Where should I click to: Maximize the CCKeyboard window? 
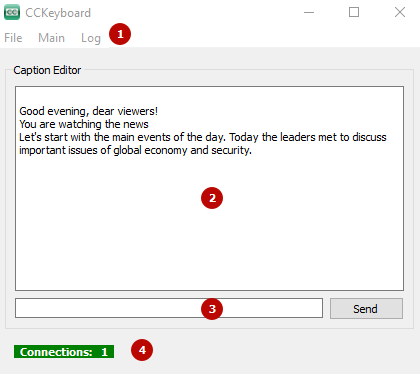[354, 13]
